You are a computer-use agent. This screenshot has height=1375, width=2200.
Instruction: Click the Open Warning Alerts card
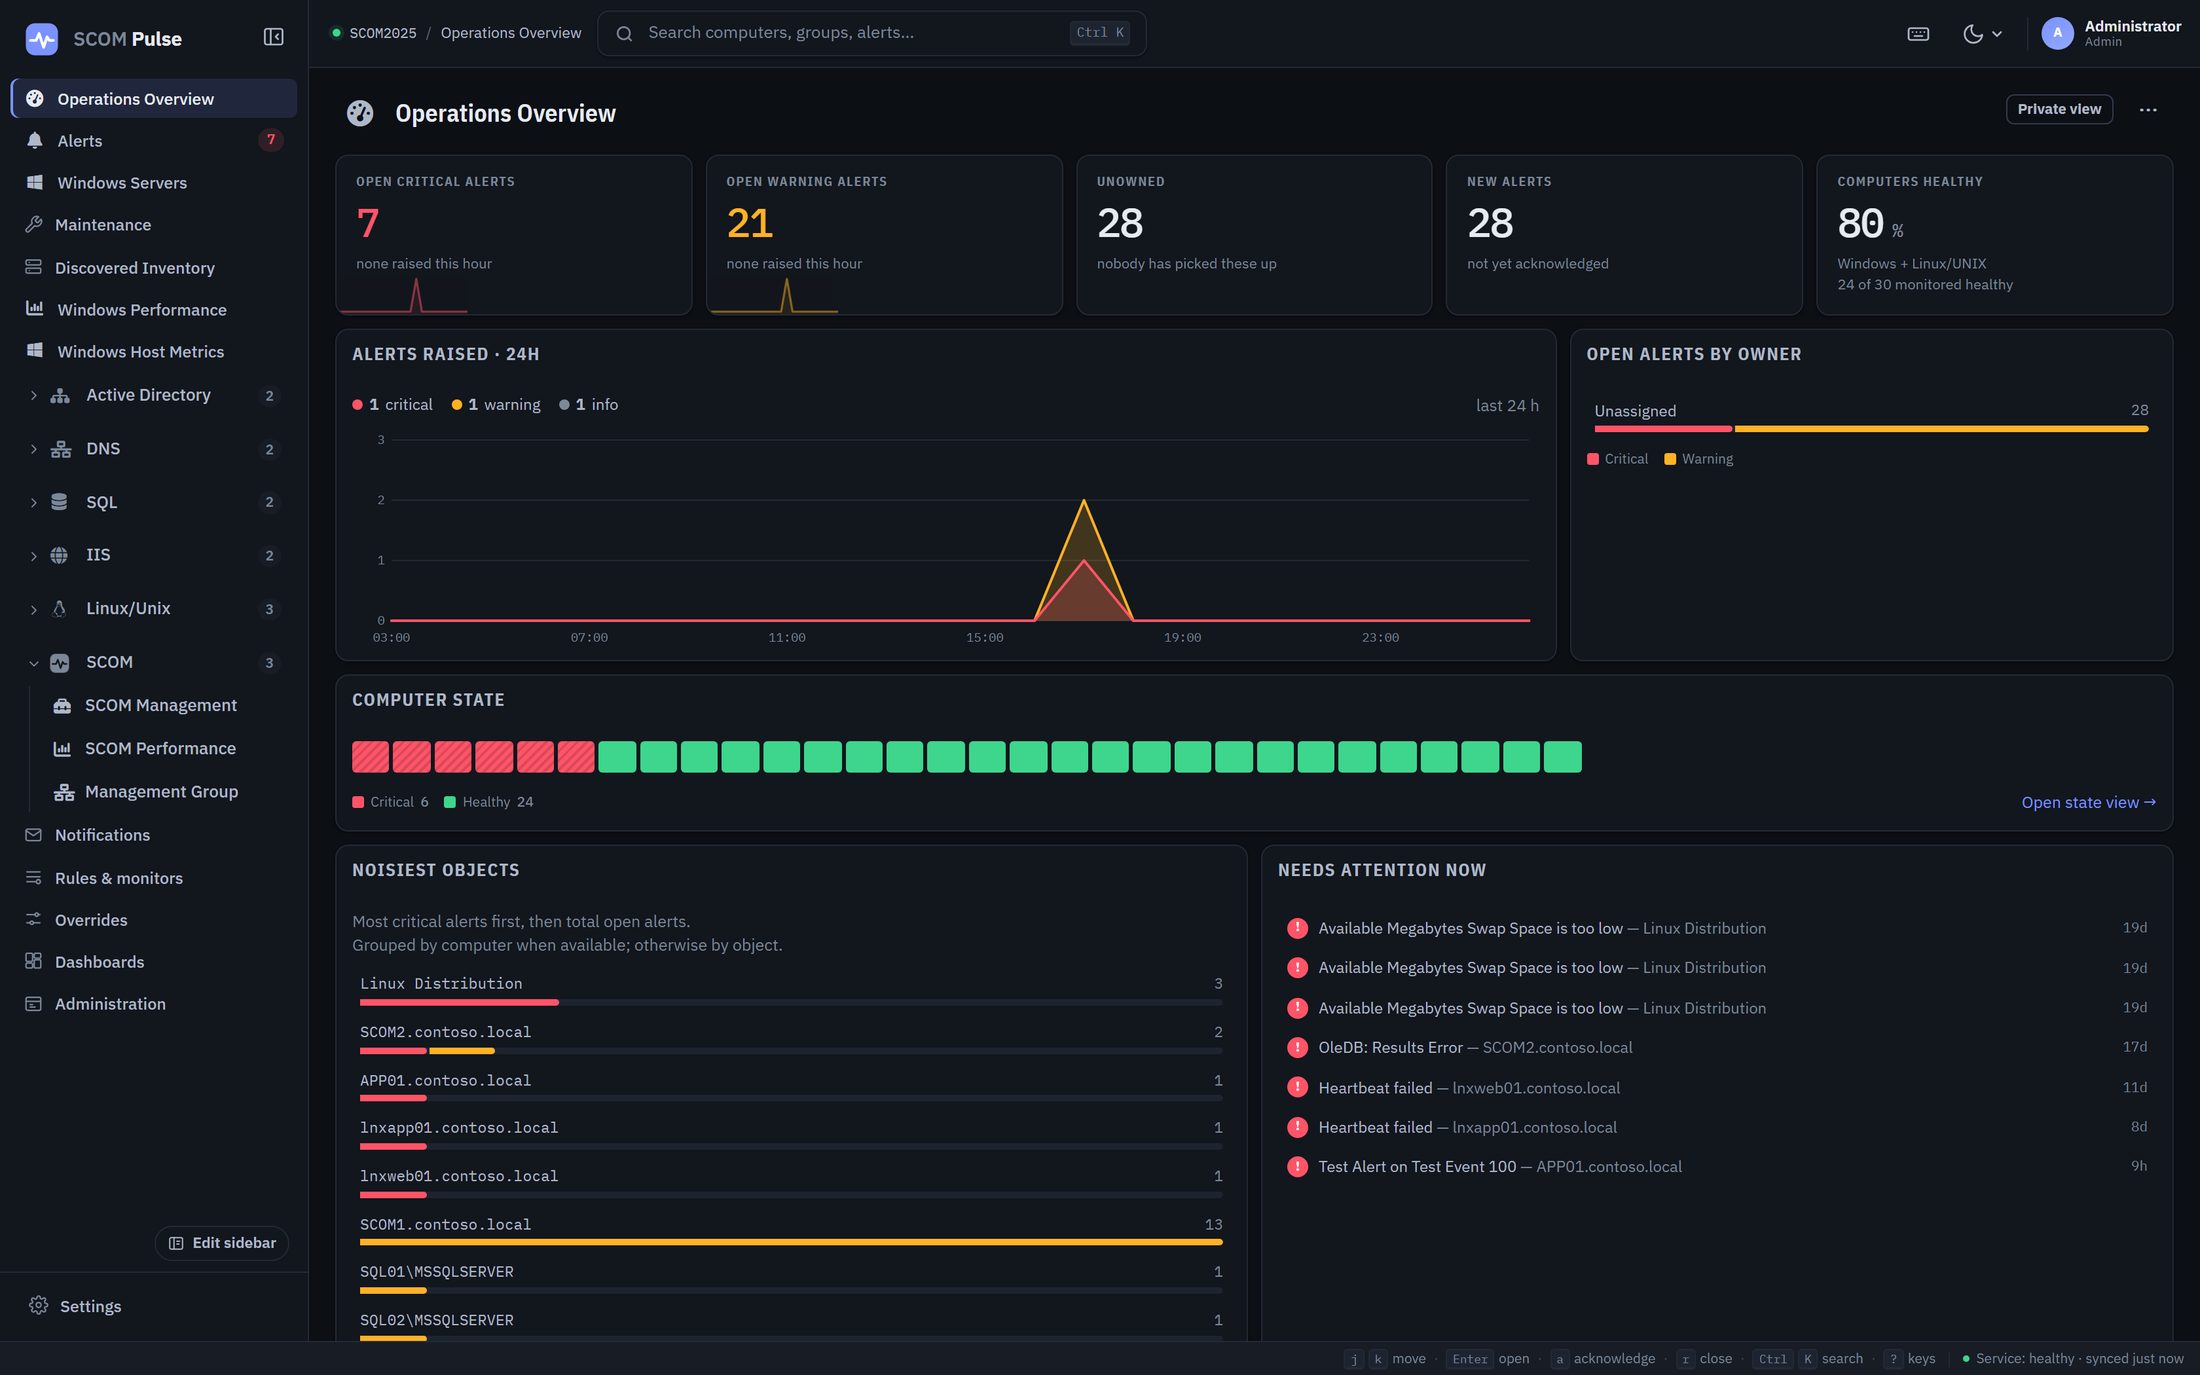[884, 235]
